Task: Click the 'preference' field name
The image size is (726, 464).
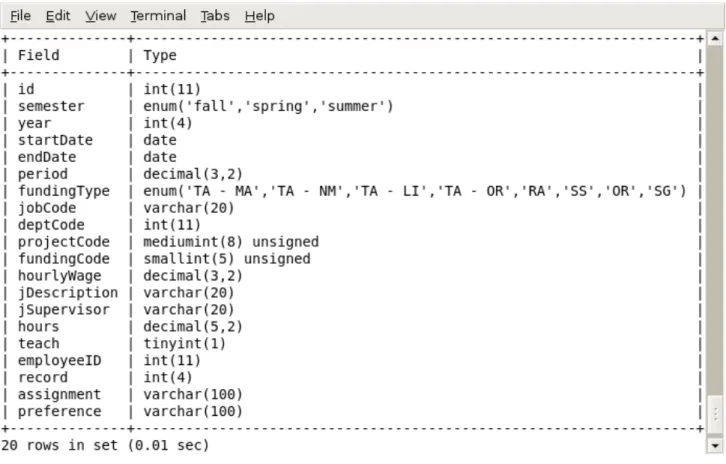Action: click(x=59, y=411)
